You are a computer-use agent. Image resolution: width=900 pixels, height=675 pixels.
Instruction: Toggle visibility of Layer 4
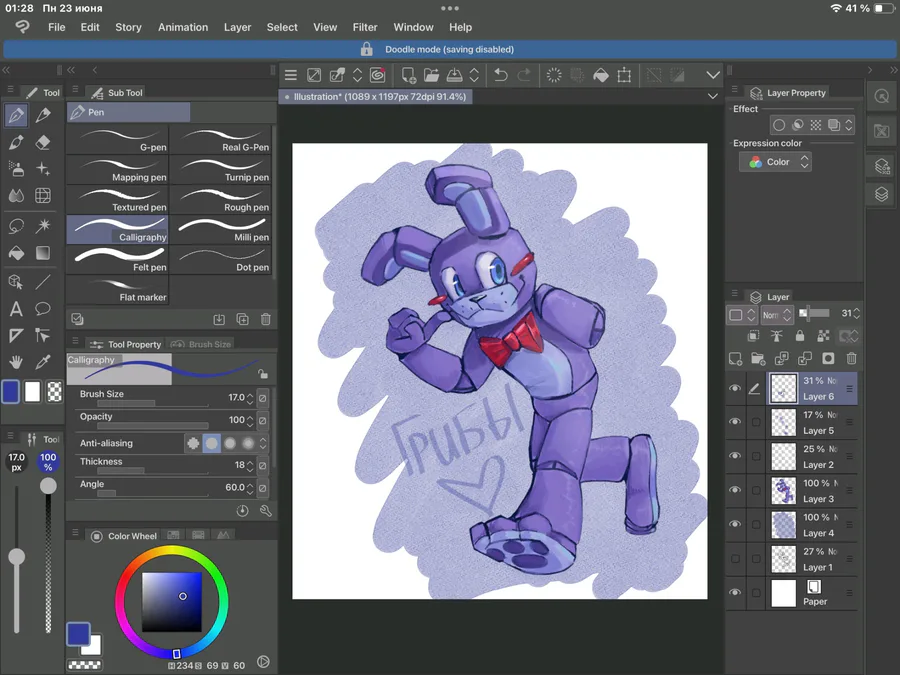click(x=735, y=524)
